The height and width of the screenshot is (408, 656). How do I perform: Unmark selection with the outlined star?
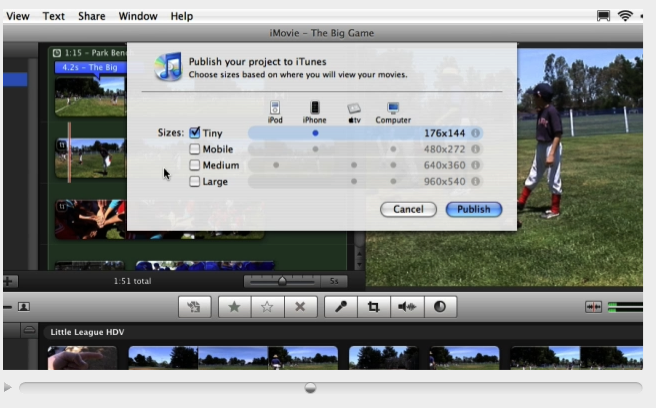(x=267, y=307)
